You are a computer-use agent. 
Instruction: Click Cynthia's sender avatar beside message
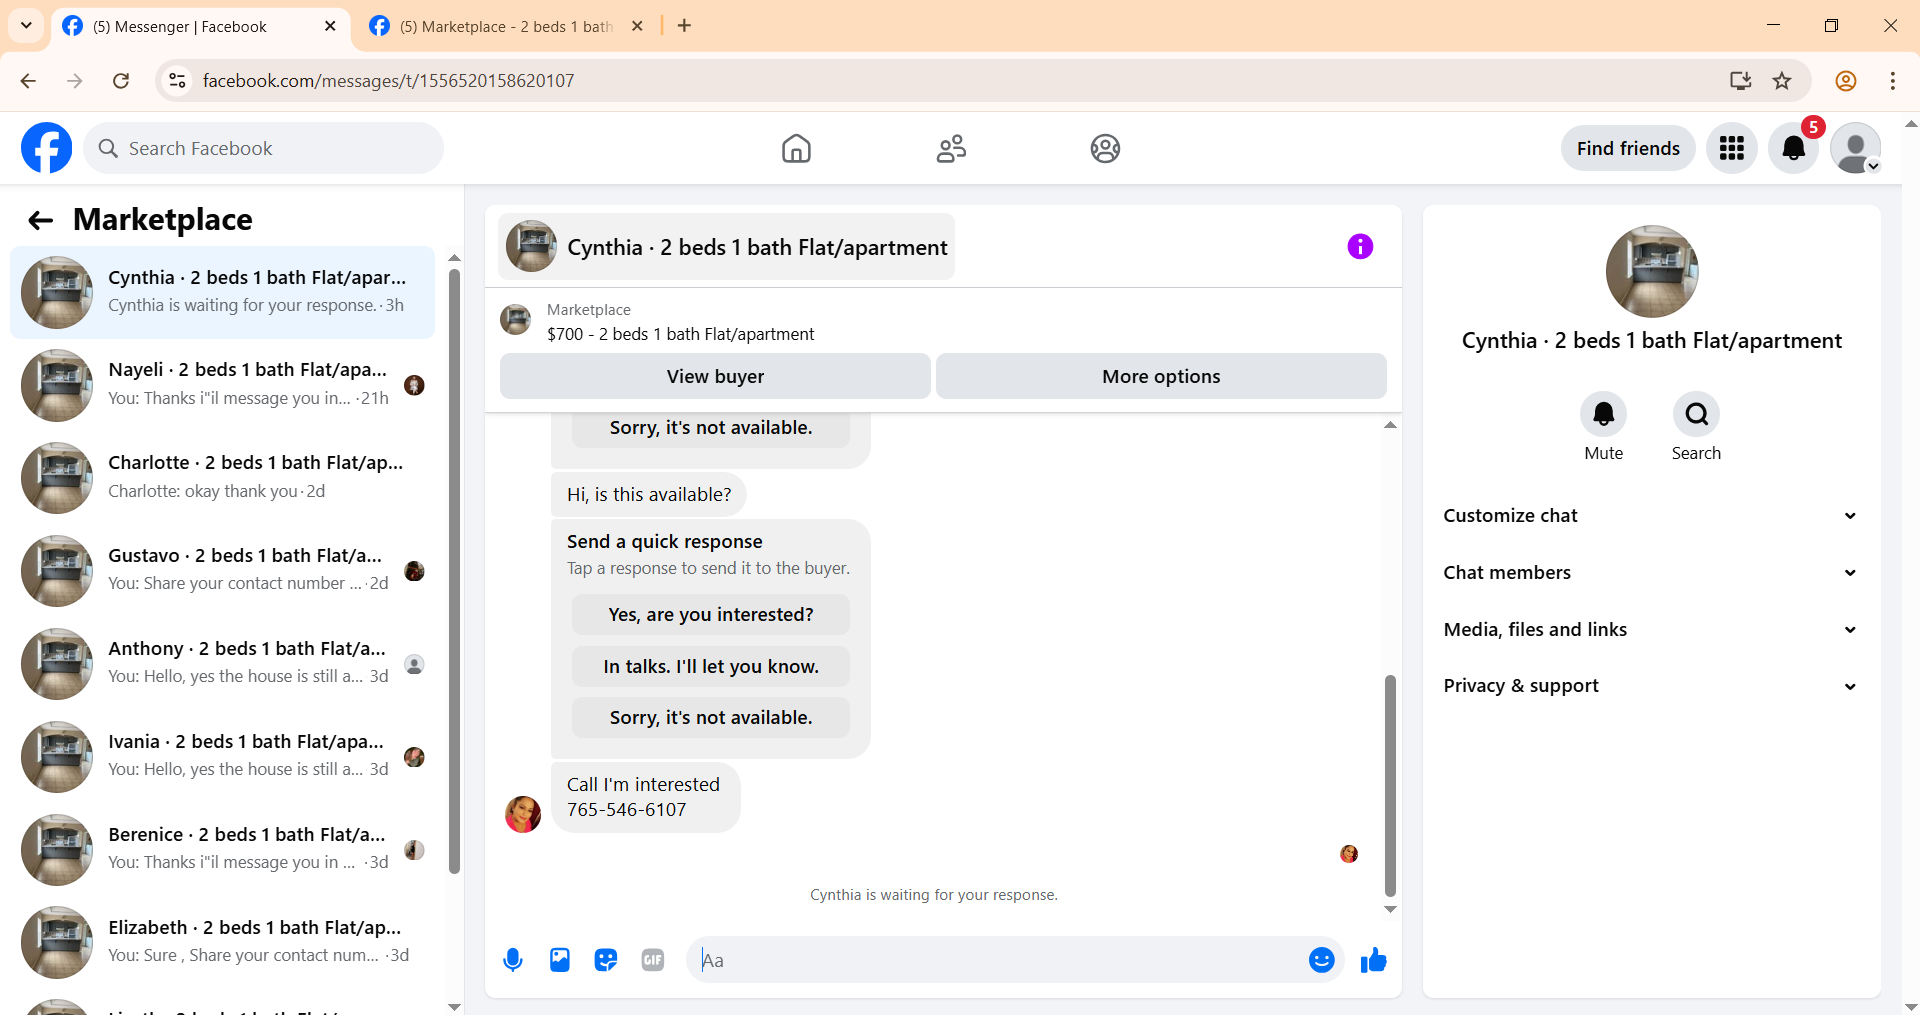(523, 814)
